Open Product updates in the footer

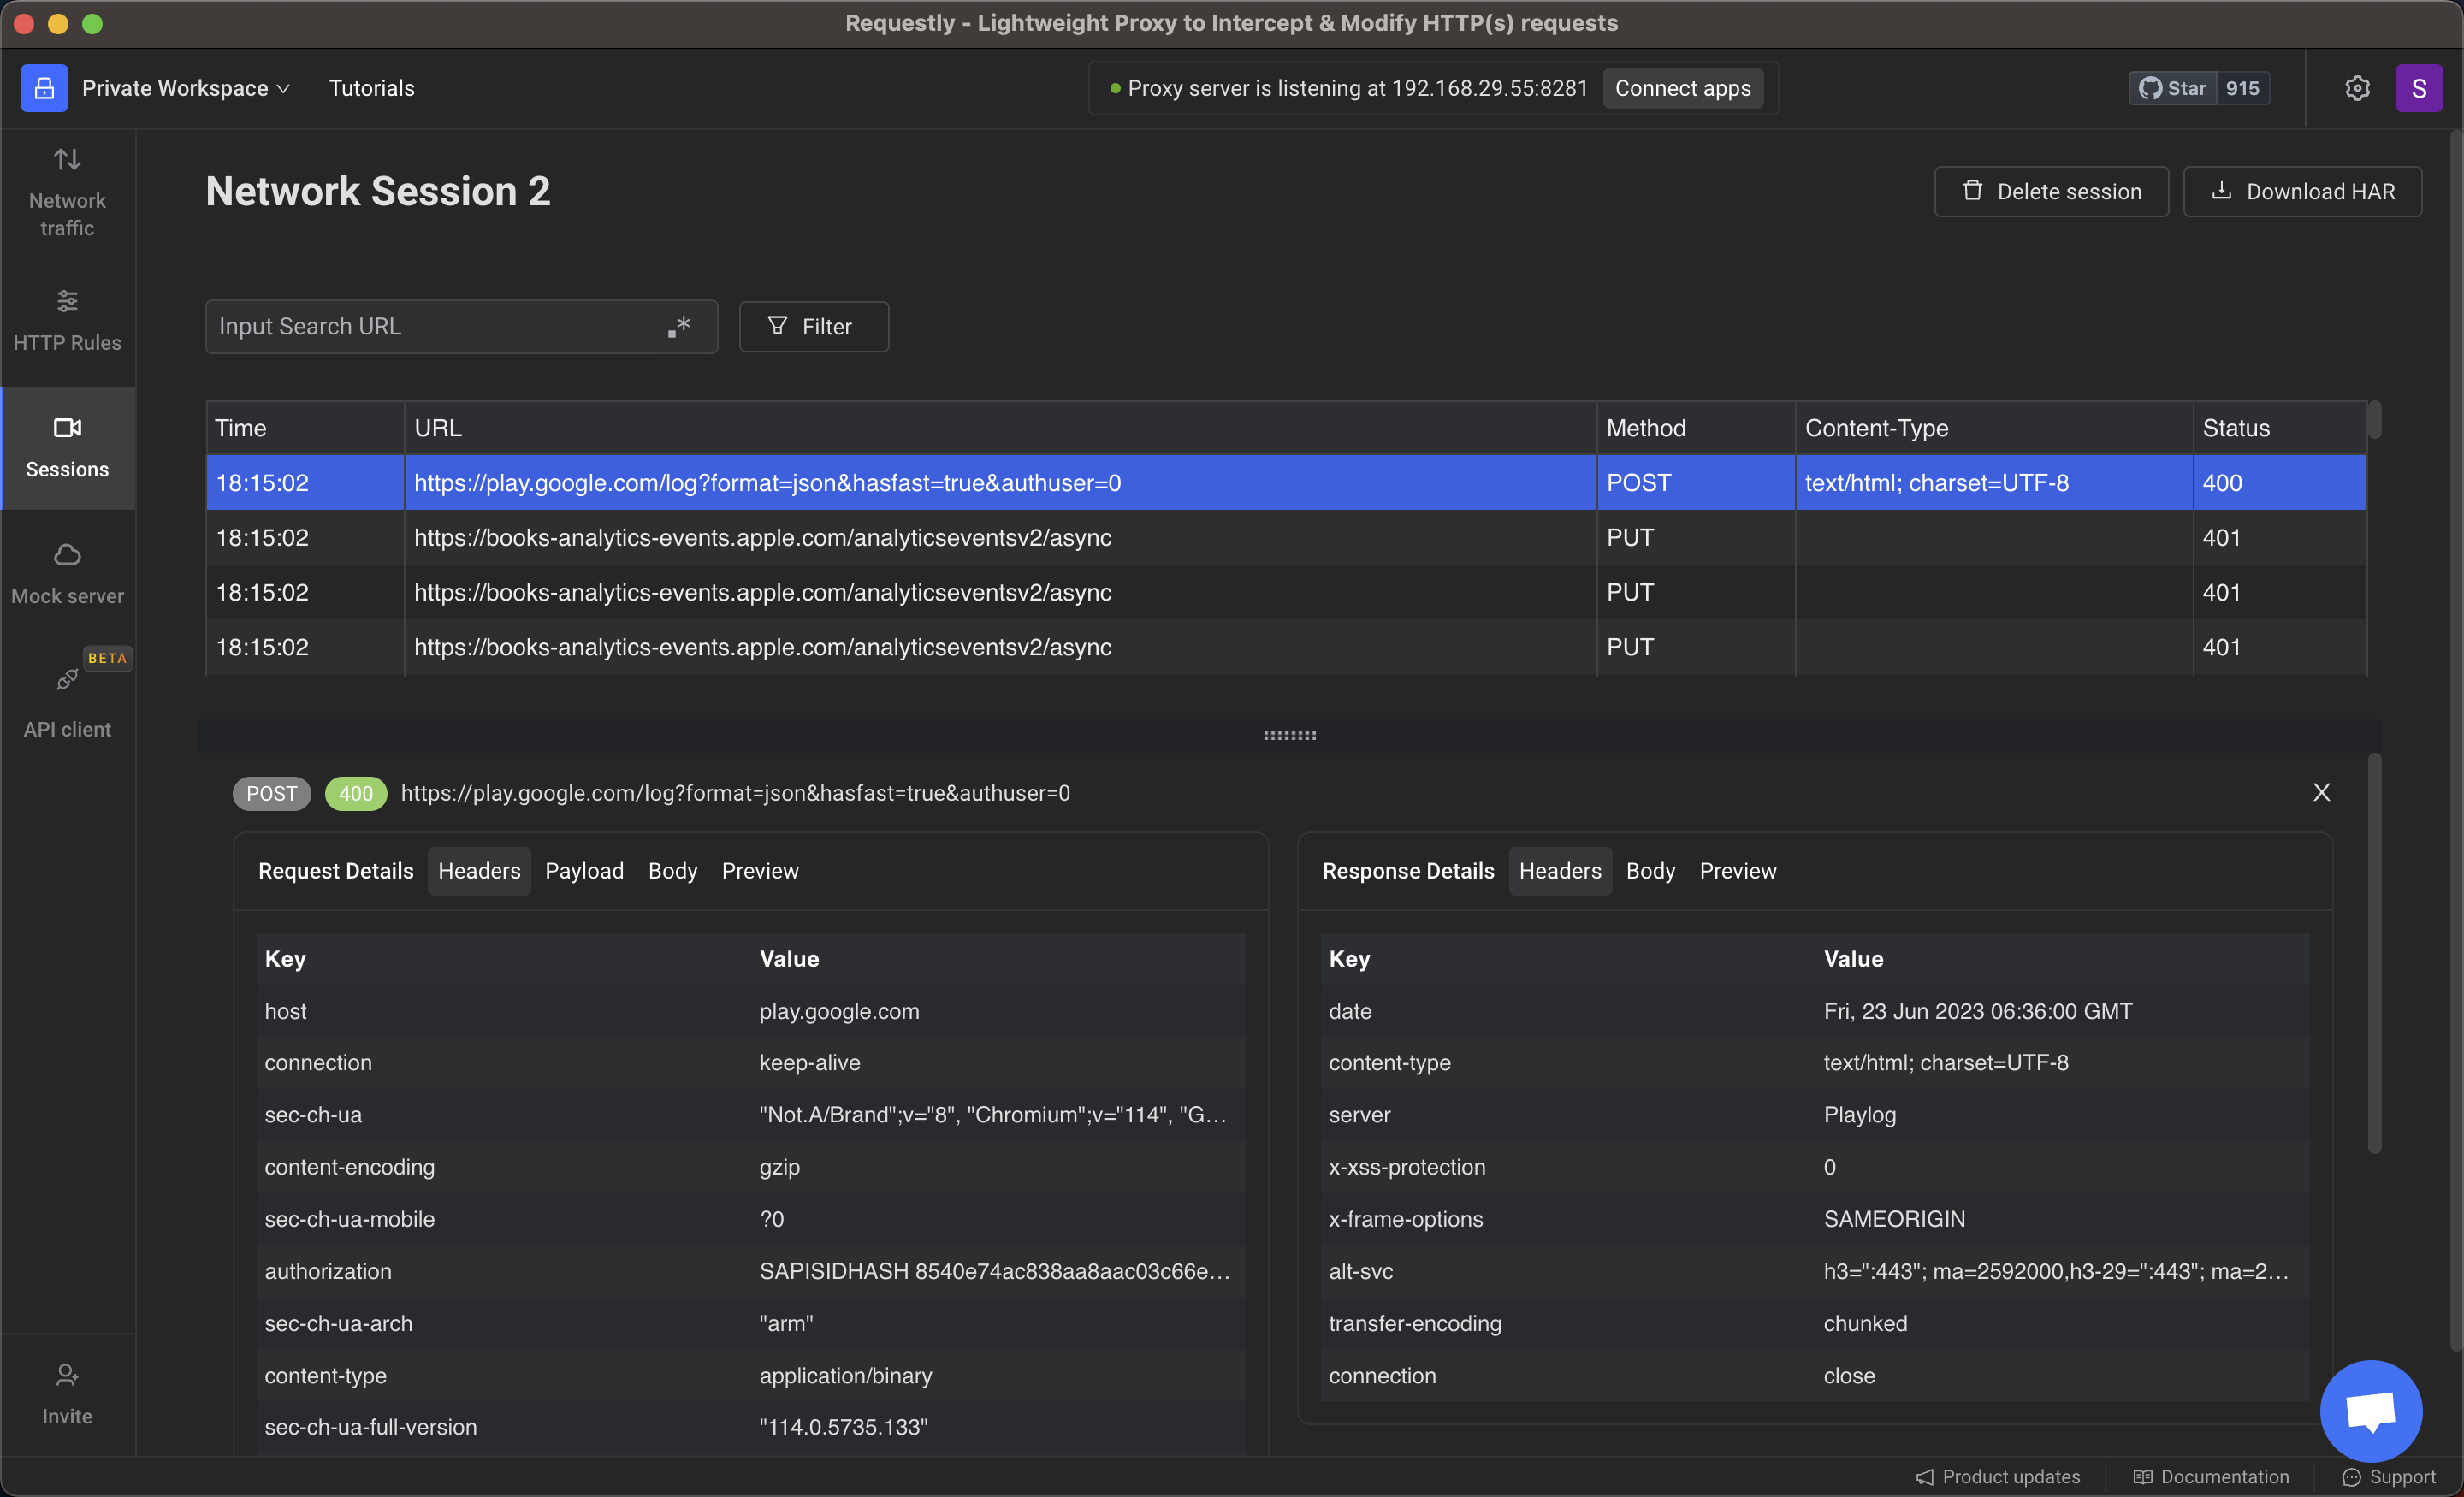[x=1997, y=1477]
